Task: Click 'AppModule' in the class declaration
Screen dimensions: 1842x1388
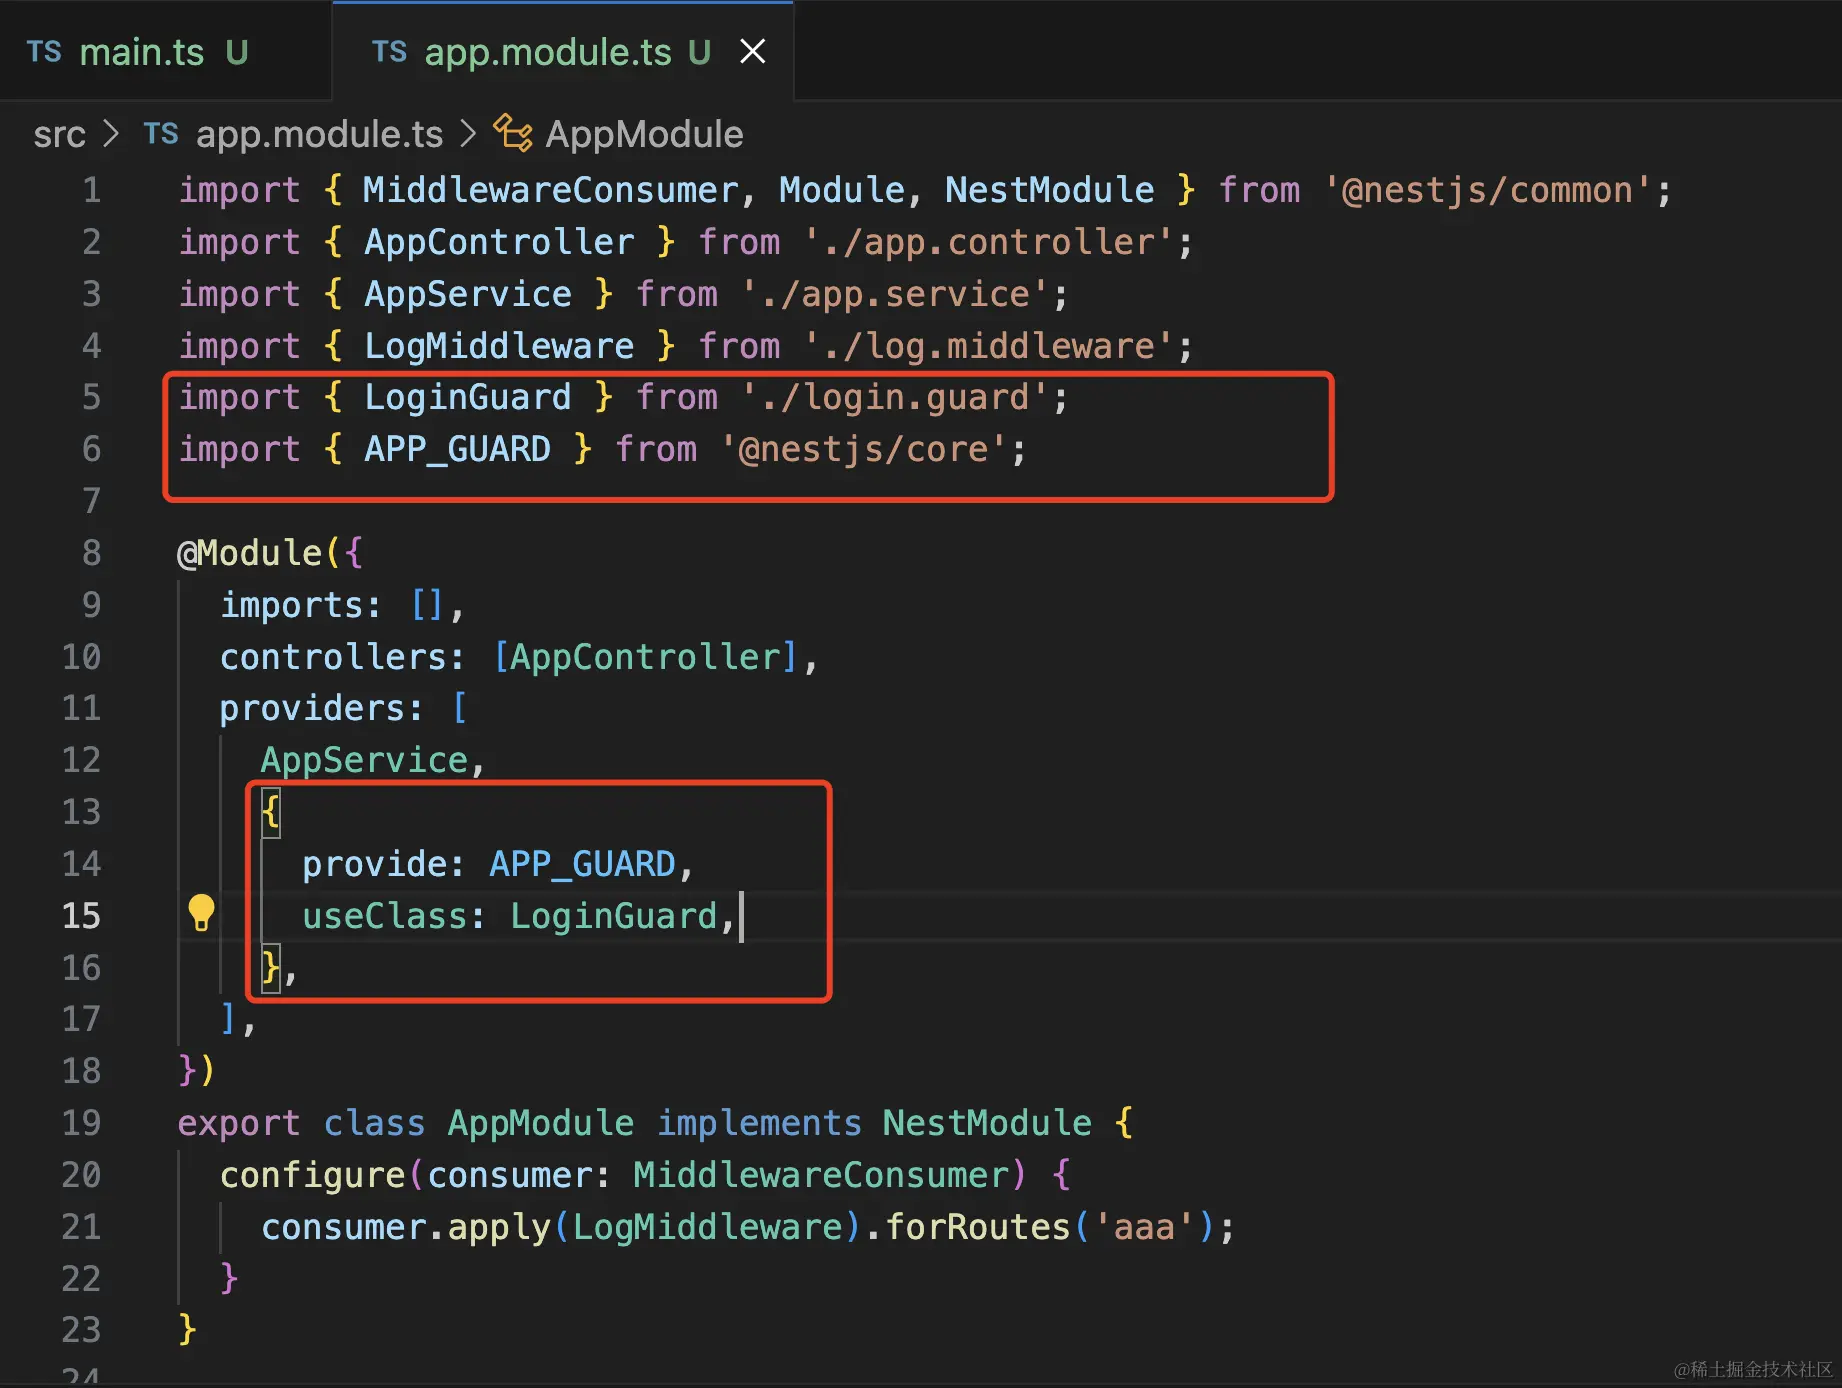Action: pos(540,1123)
